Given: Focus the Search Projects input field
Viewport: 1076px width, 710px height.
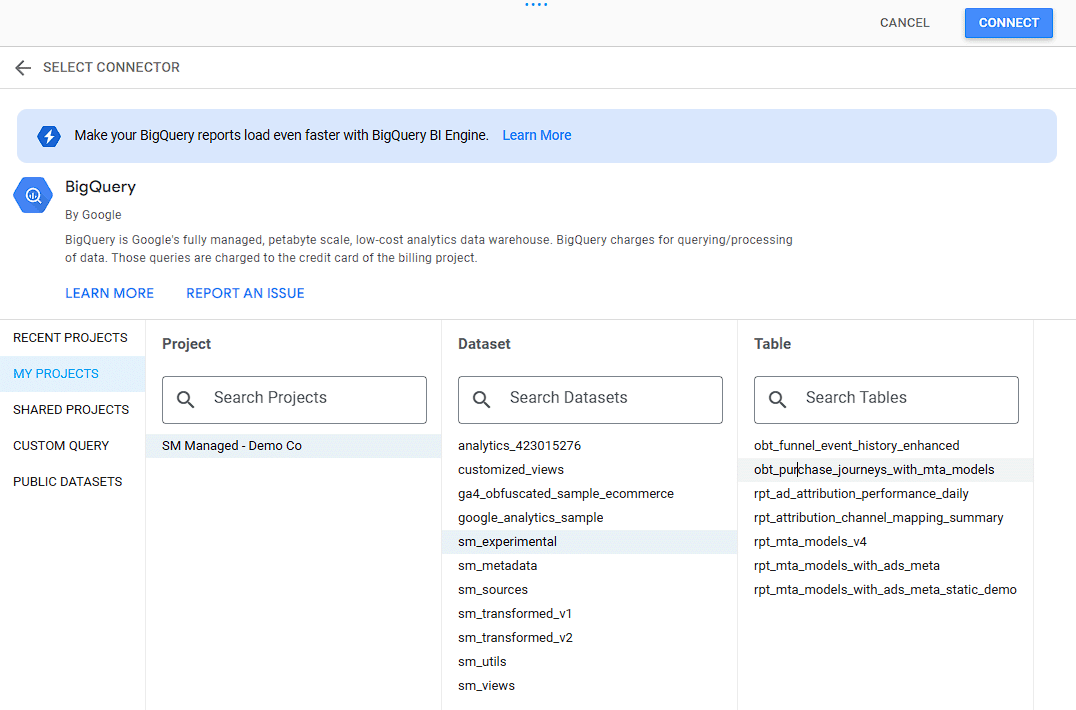Looking at the screenshot, I should [x=294, y=399].
